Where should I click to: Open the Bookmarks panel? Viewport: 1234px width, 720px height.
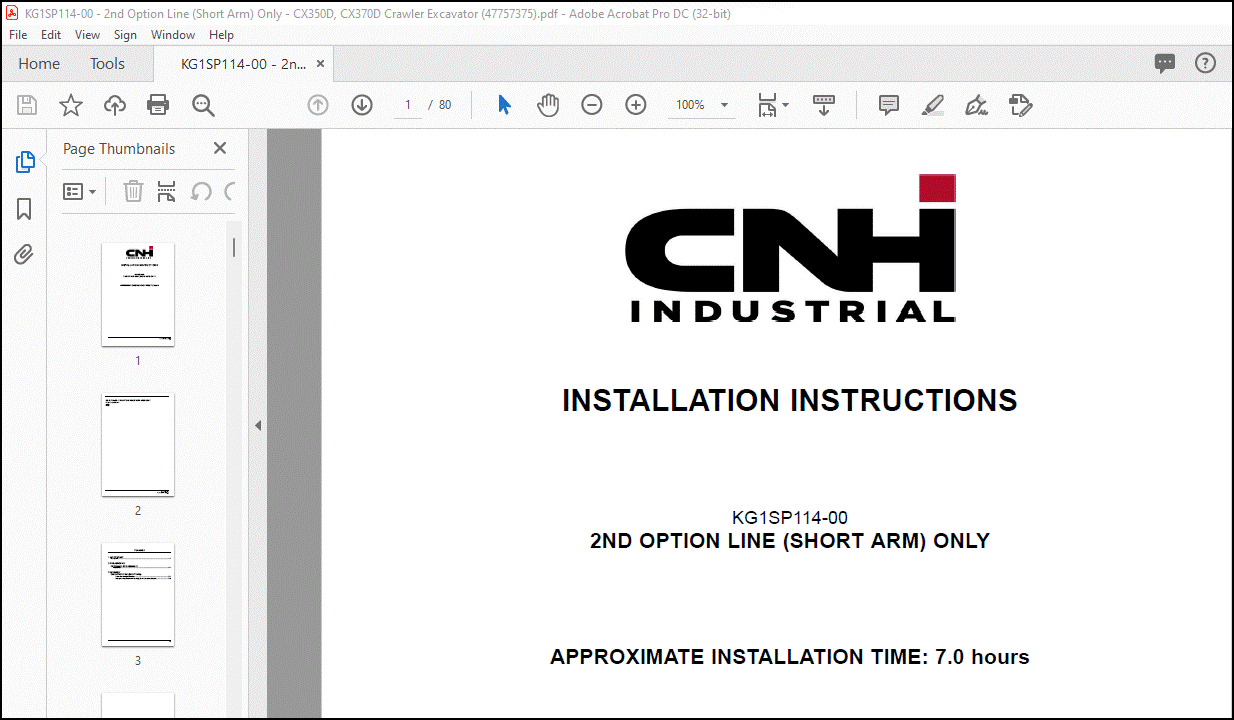(24, 209)
